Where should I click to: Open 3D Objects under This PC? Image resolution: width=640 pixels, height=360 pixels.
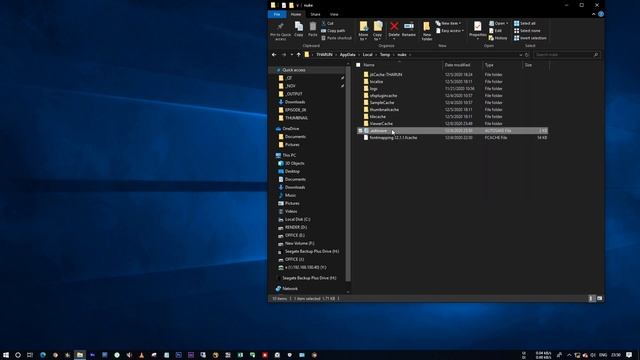[294, 163]
